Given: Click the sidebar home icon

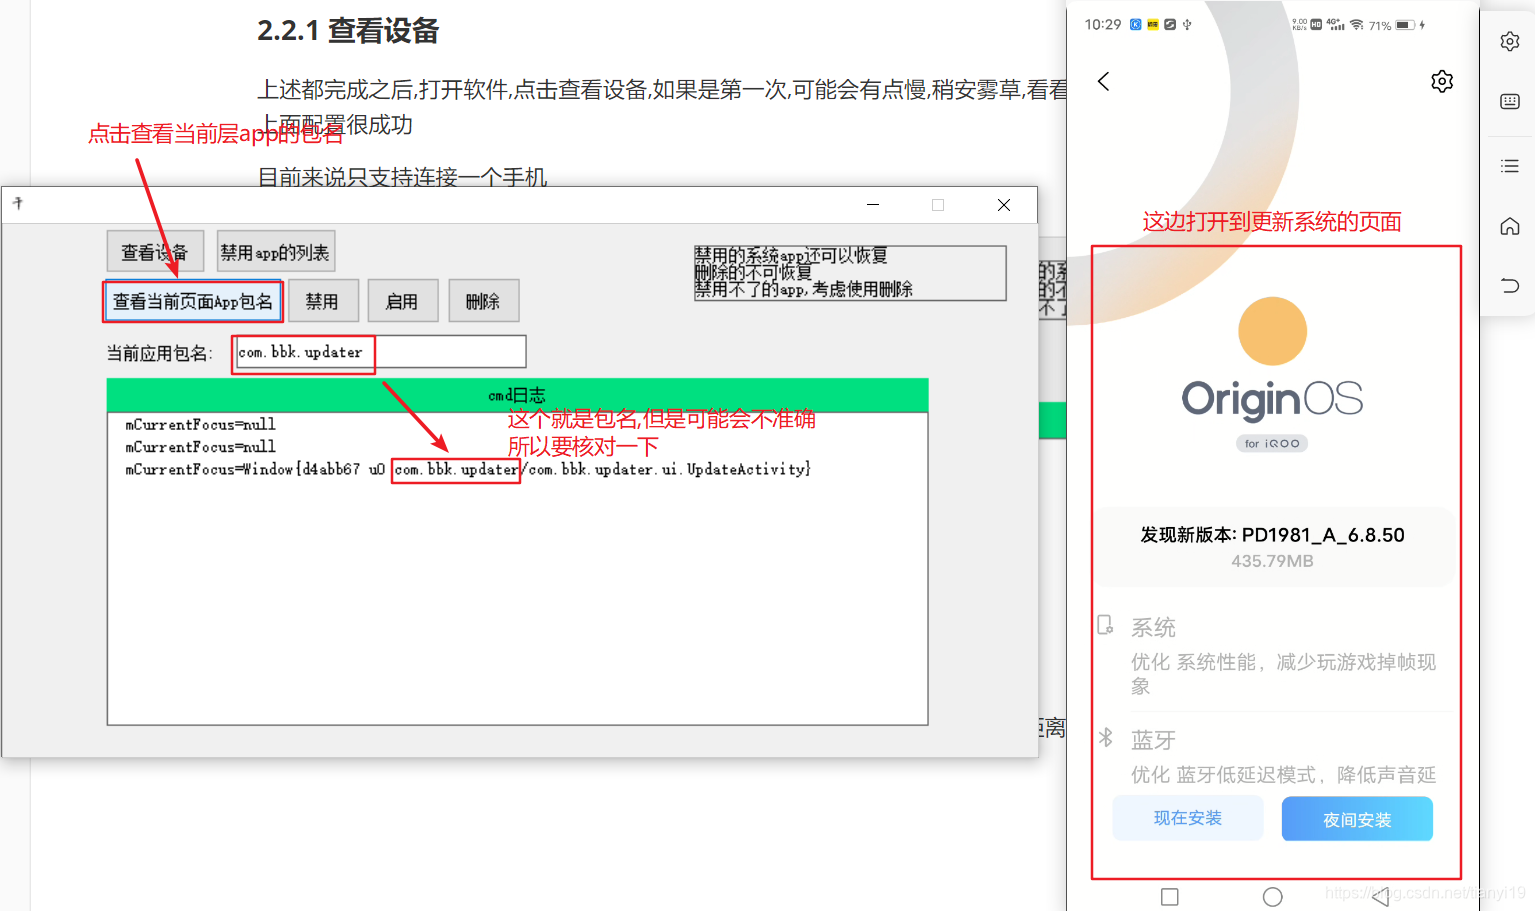Looking at the screenshot, I should 1510,226.
